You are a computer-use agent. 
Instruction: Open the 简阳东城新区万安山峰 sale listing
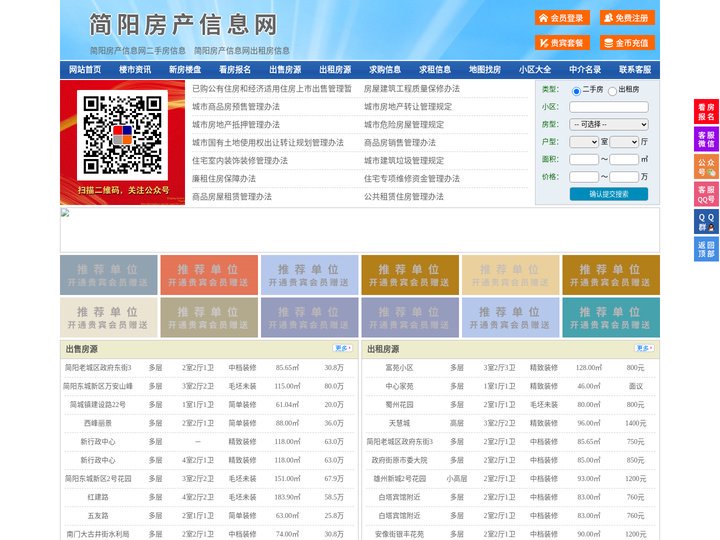click(x=98, y=387)
